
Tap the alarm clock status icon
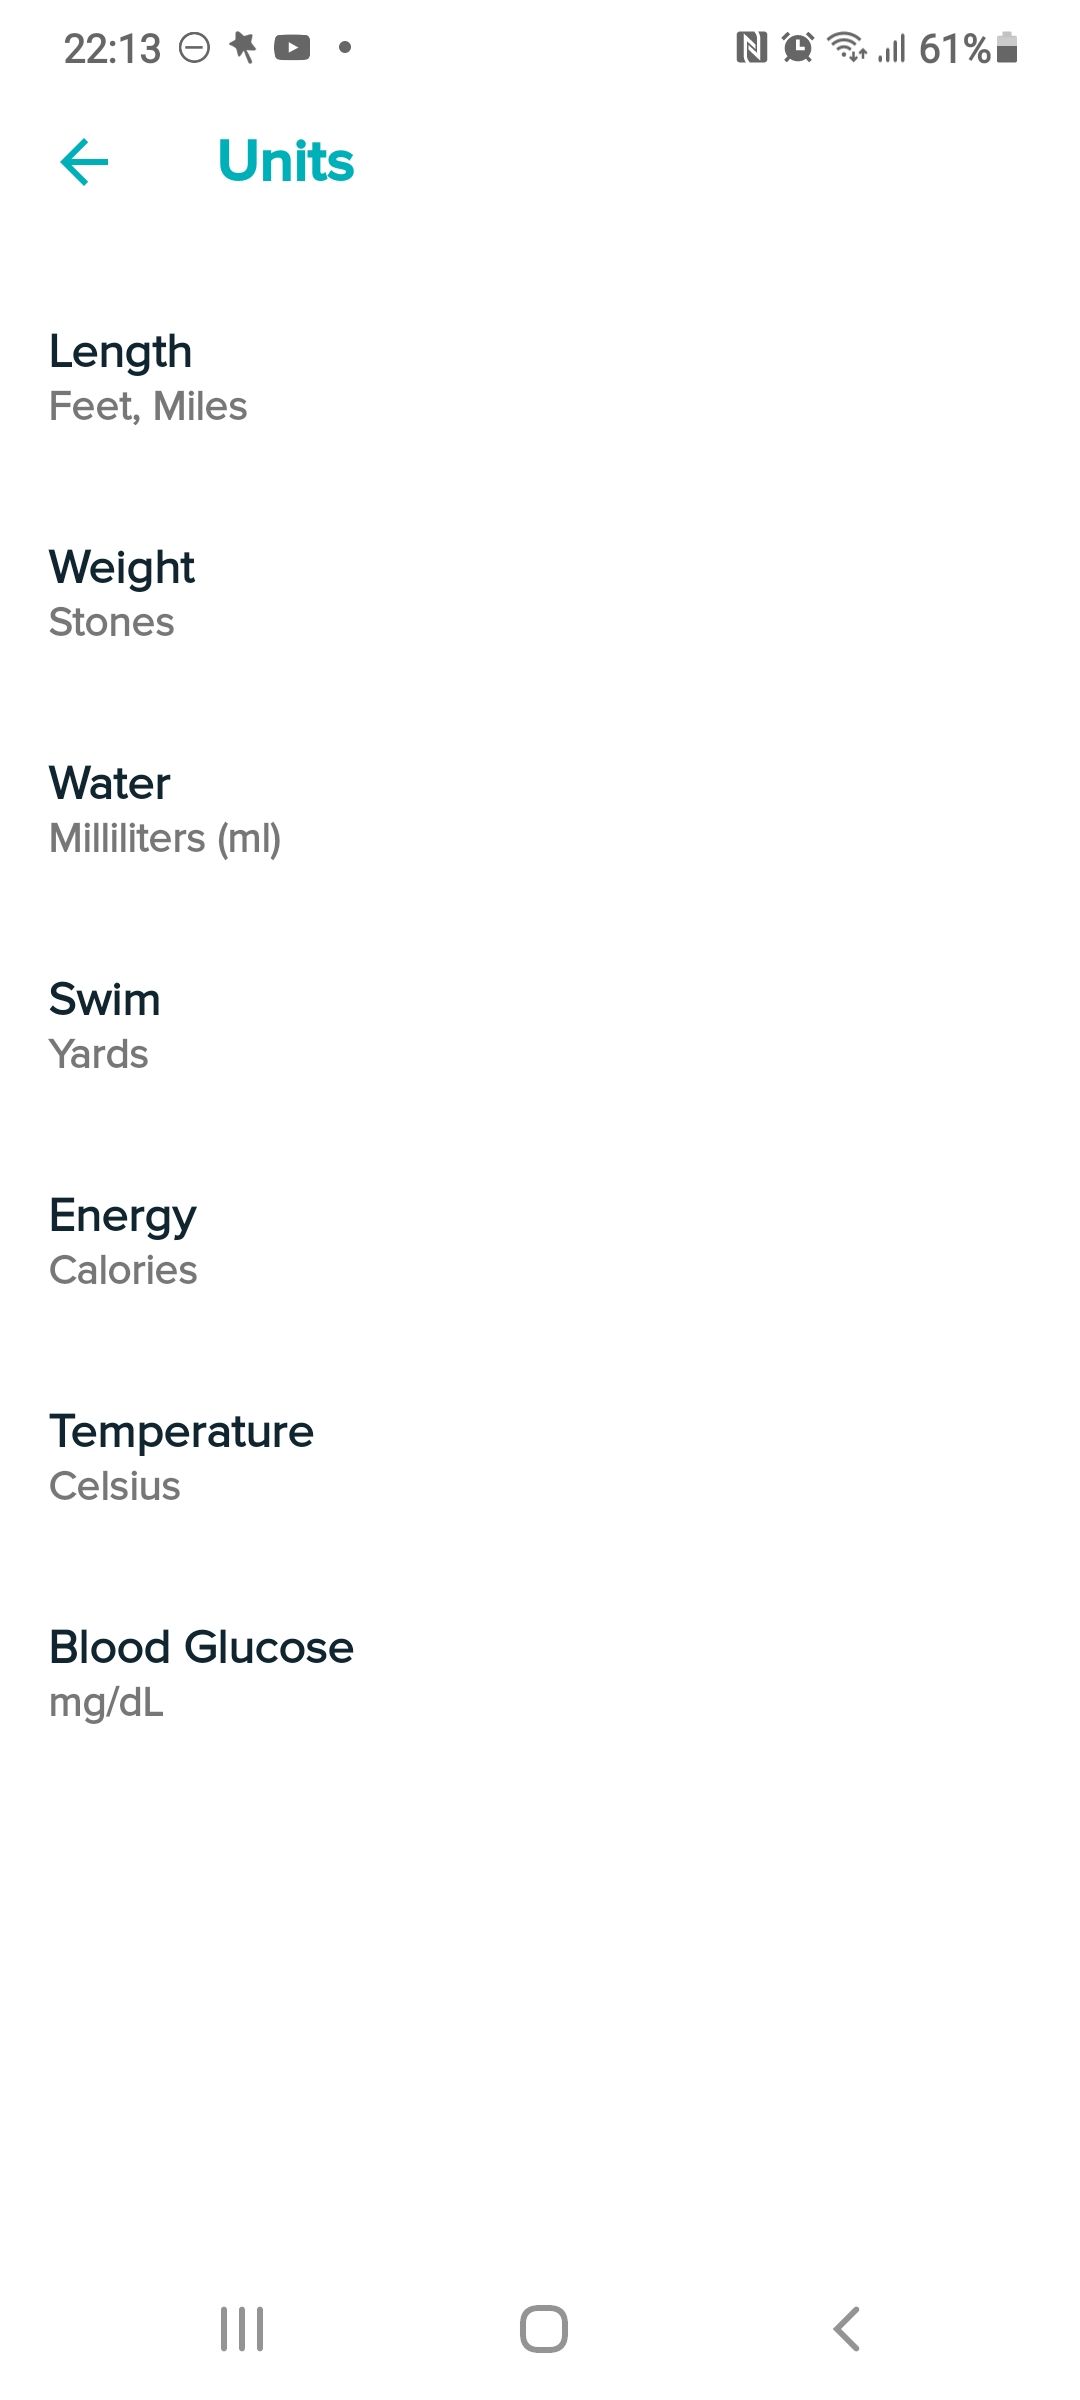797,47
